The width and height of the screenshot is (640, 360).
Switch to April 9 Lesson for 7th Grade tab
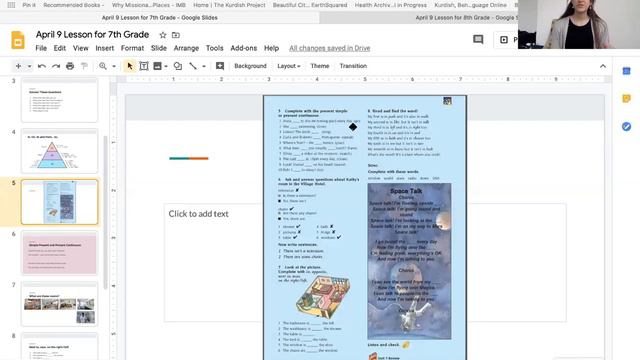click(159, 18)
